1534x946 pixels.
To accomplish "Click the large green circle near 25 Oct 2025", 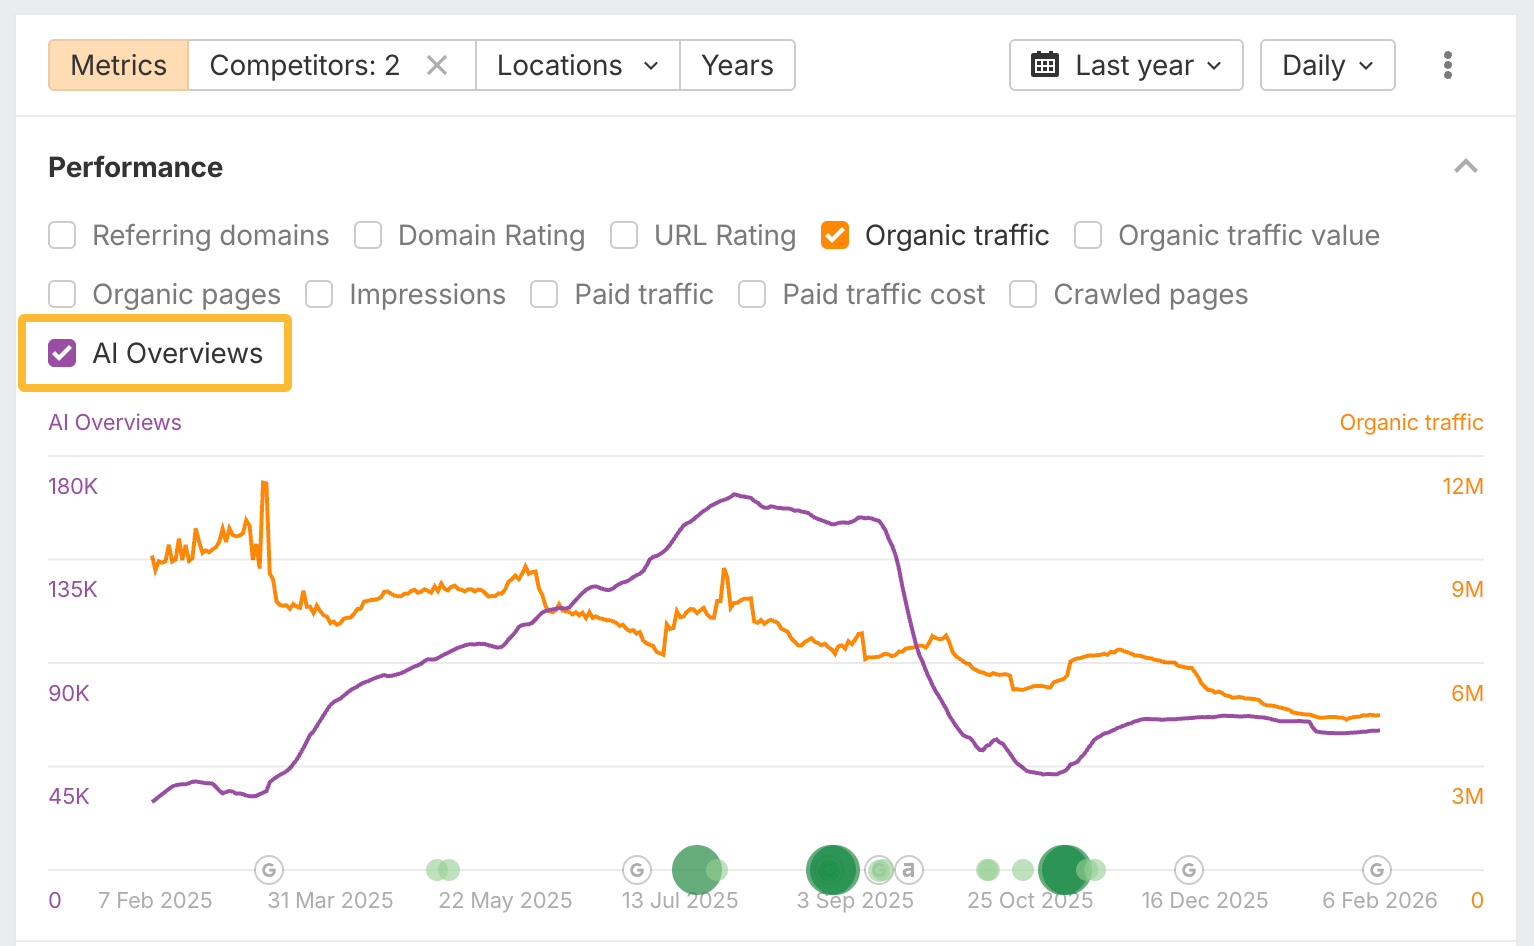I will click(x=1064, y=870).
